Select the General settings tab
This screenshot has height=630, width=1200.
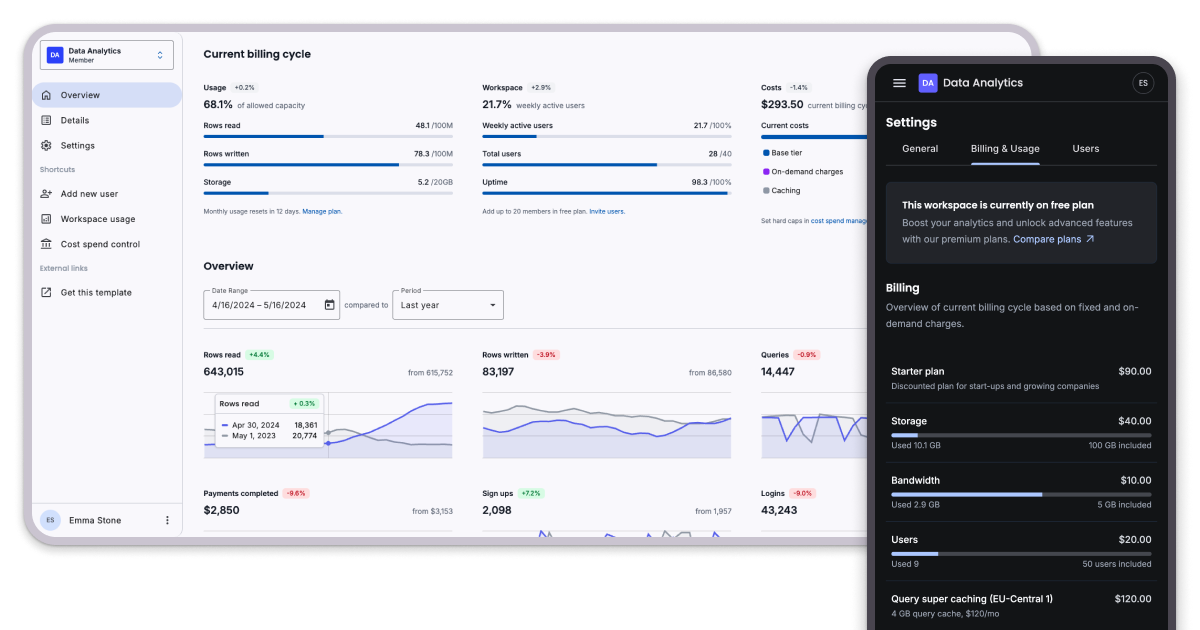point(919,148)
